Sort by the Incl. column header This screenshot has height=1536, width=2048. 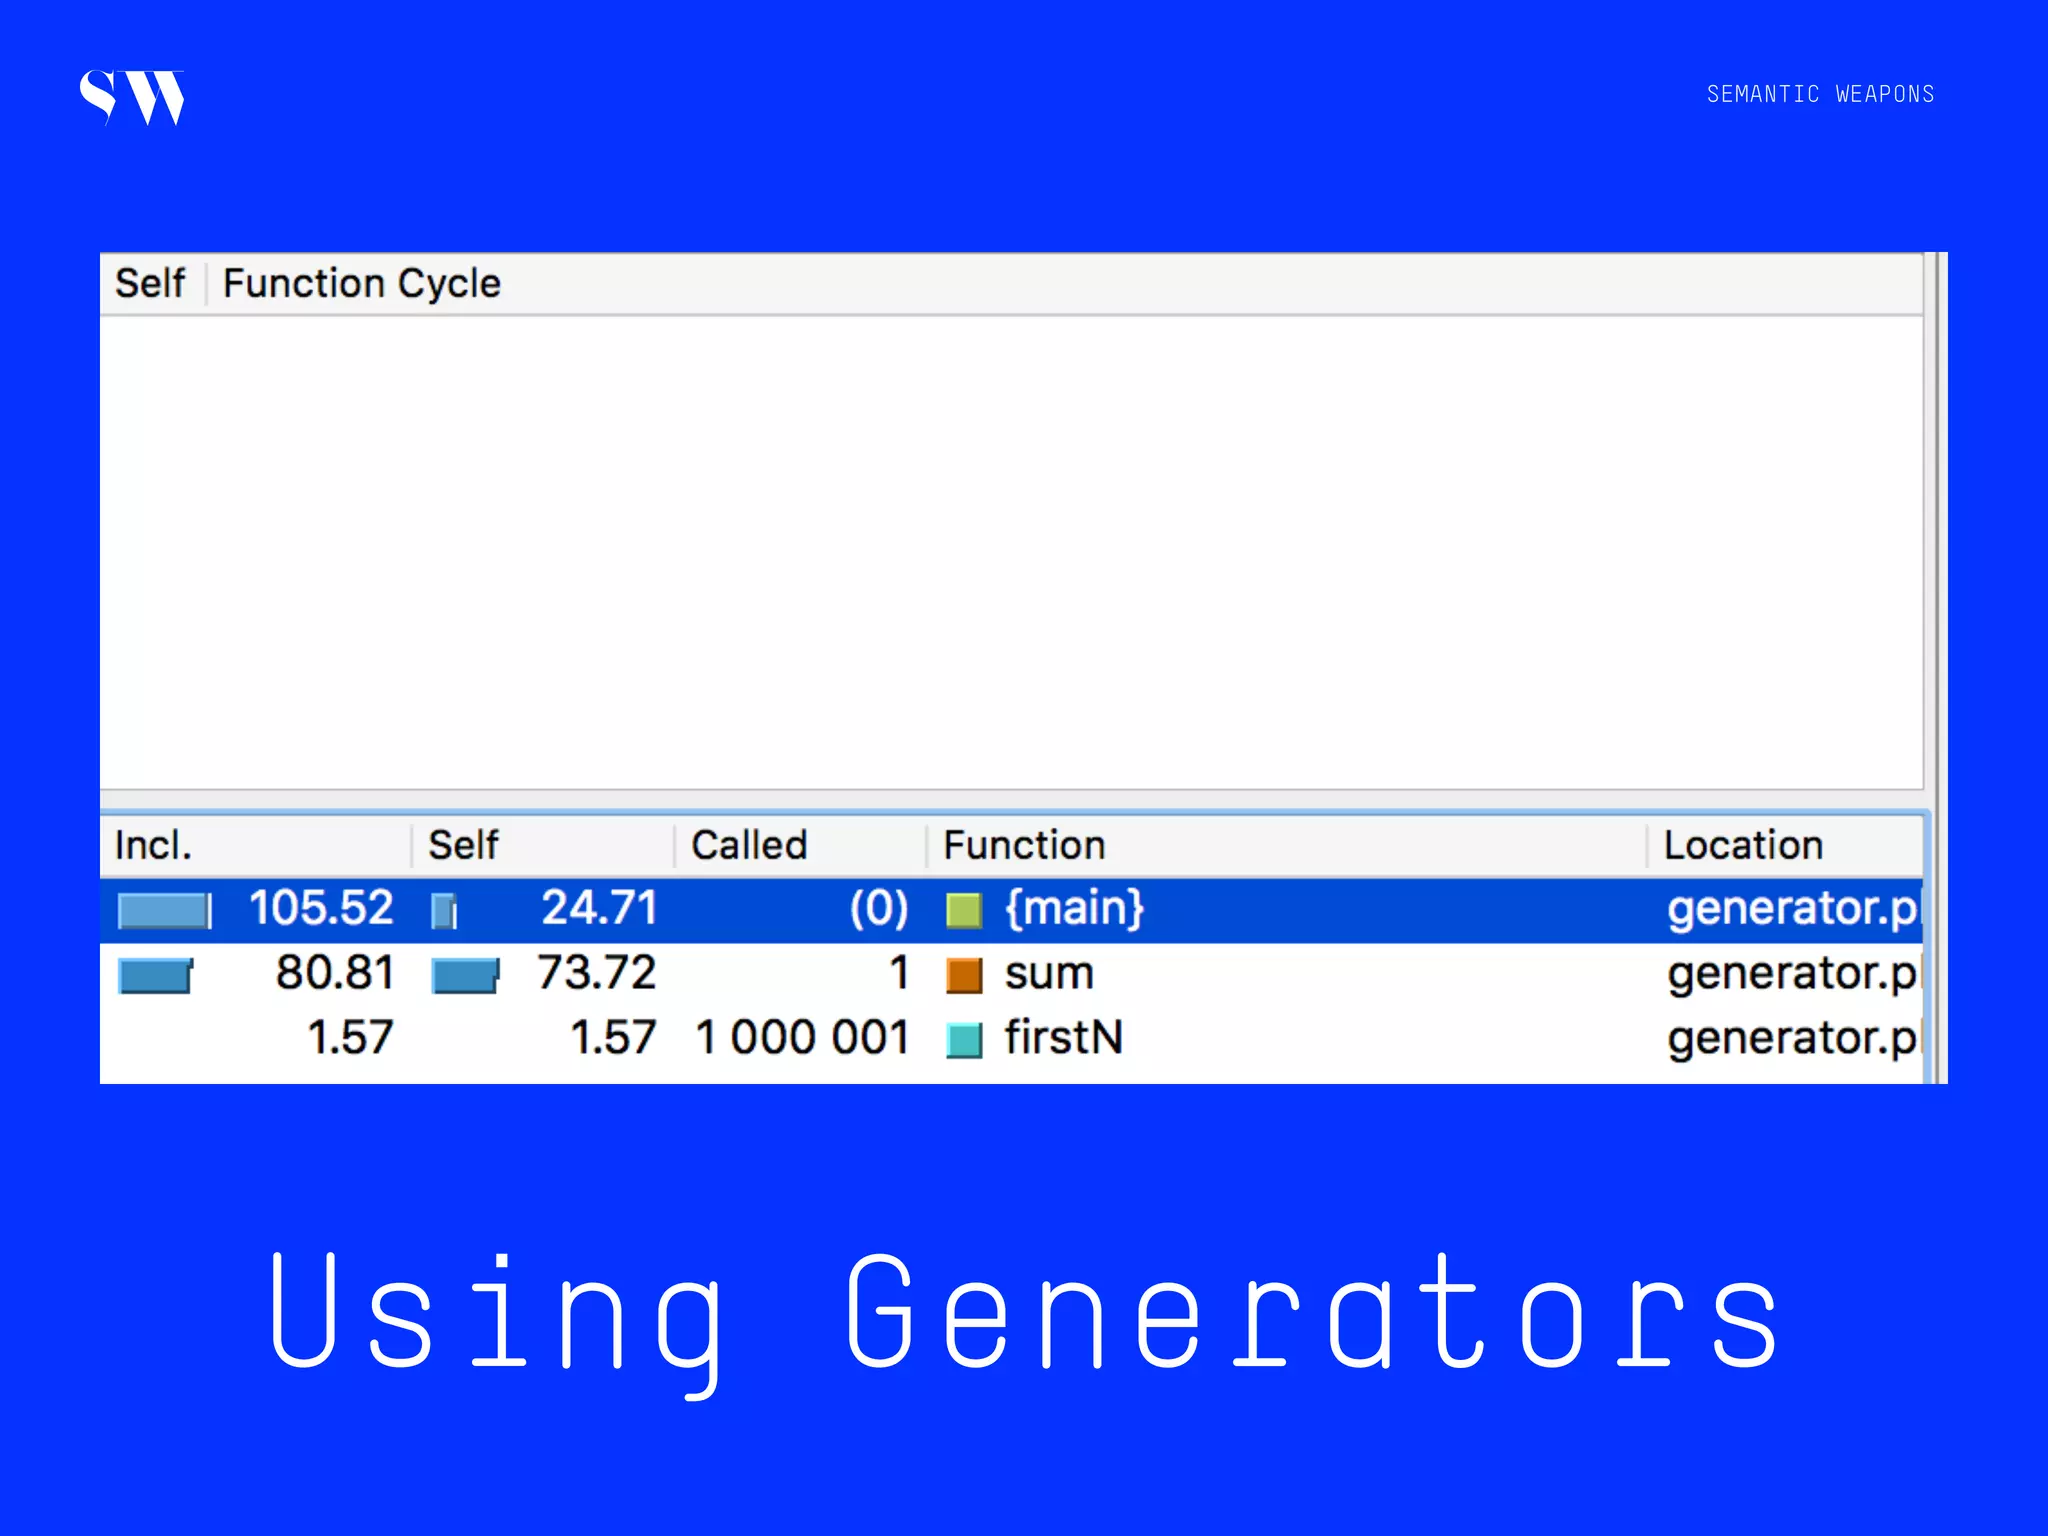pos(255,845)
